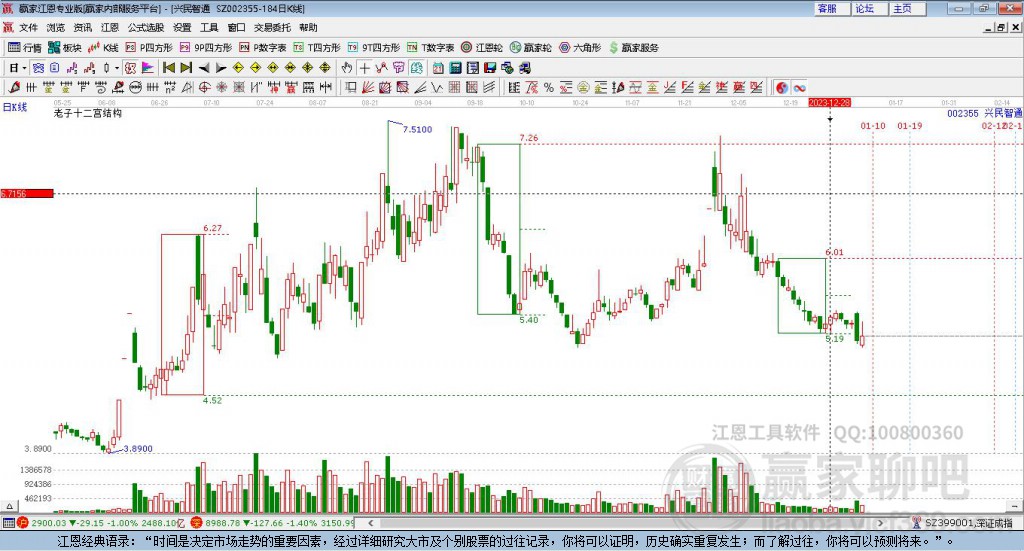Open the 设置 menu
1024x551 pixels.
182,27
